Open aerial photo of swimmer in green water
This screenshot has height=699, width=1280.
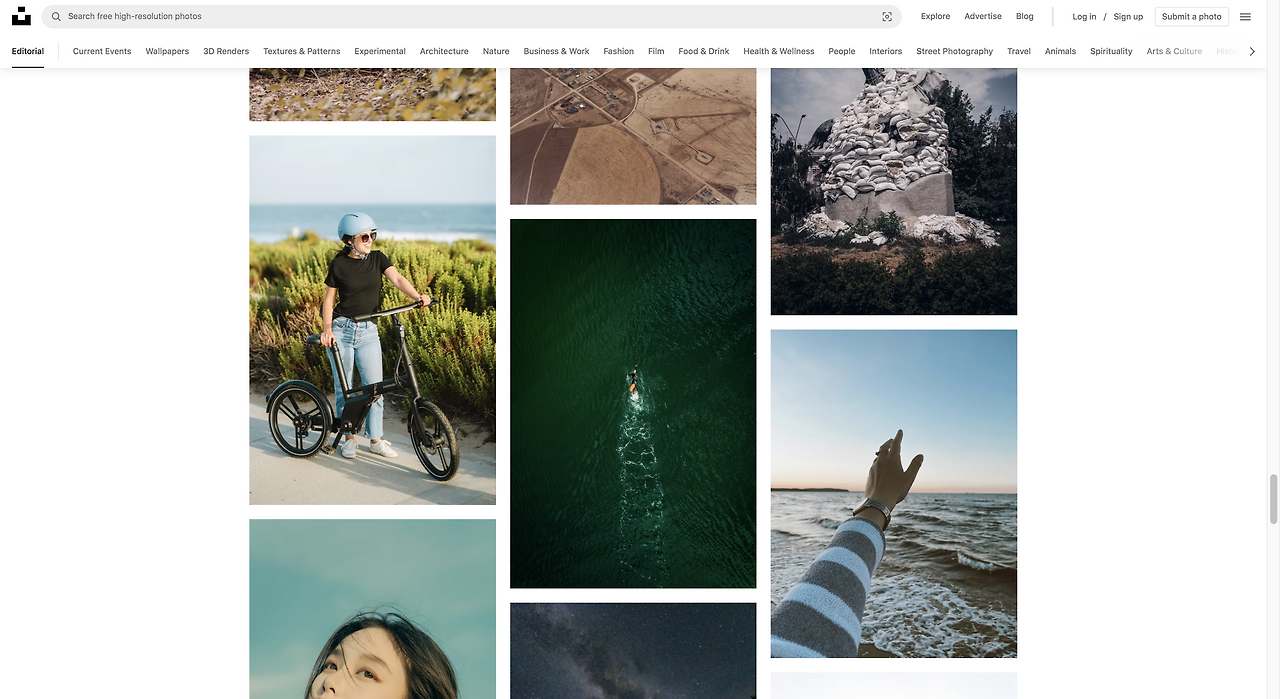(633, 403)
